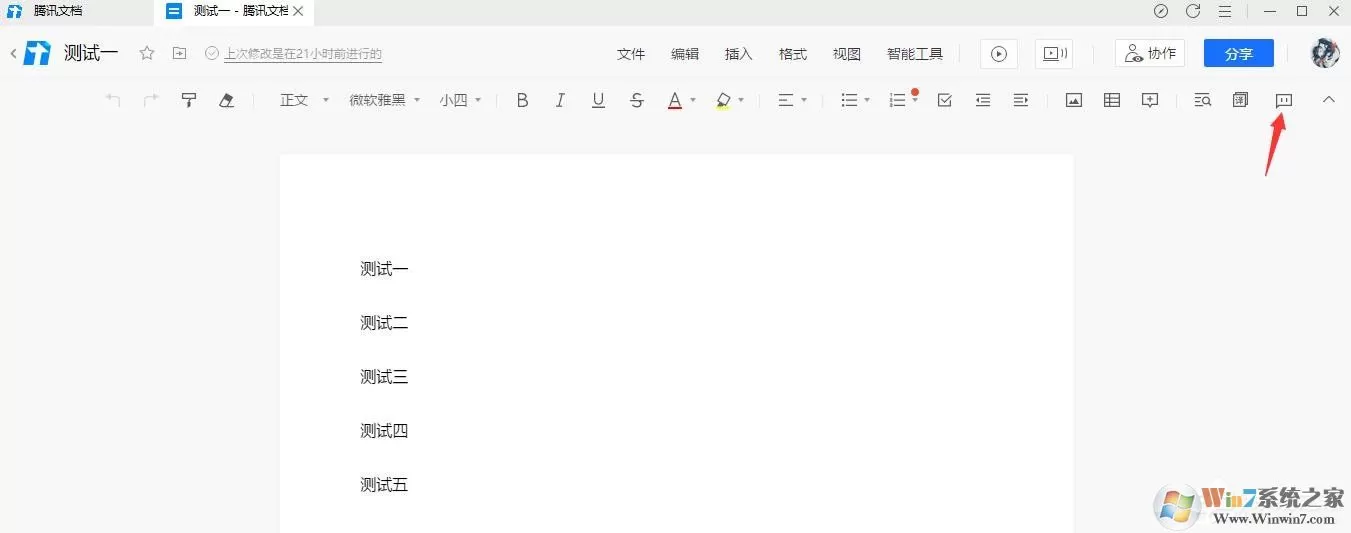Insert a table from the toolbar
Image resolution: width=1351 pixels, height=533 pixels.
pos(1112,100)
